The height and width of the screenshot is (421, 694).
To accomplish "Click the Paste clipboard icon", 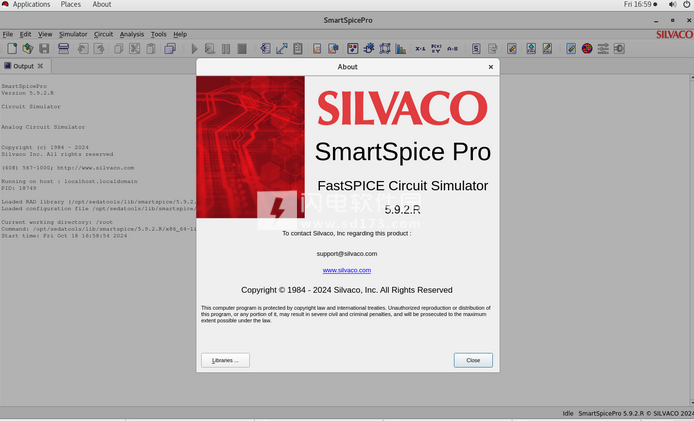I will pyautogui.click(x=151, y=49).
